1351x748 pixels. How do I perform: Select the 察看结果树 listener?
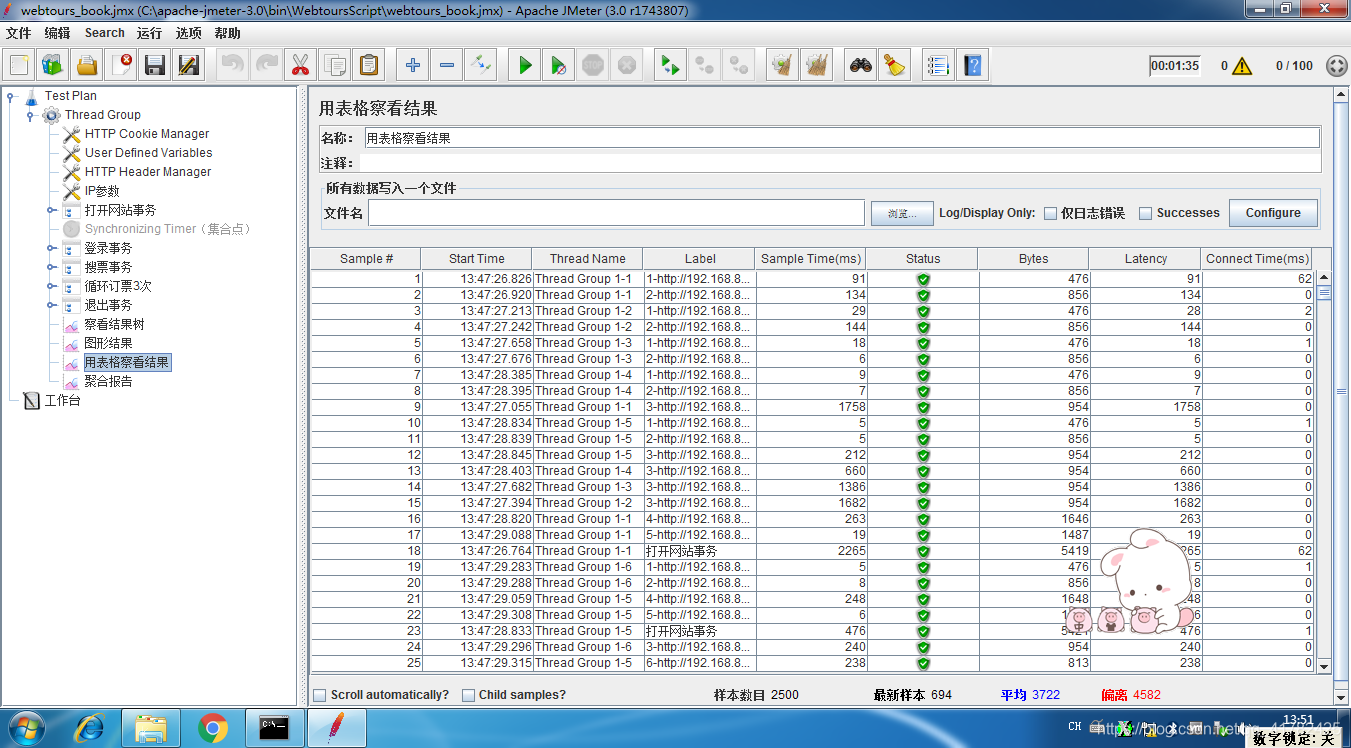pos(114,324)
